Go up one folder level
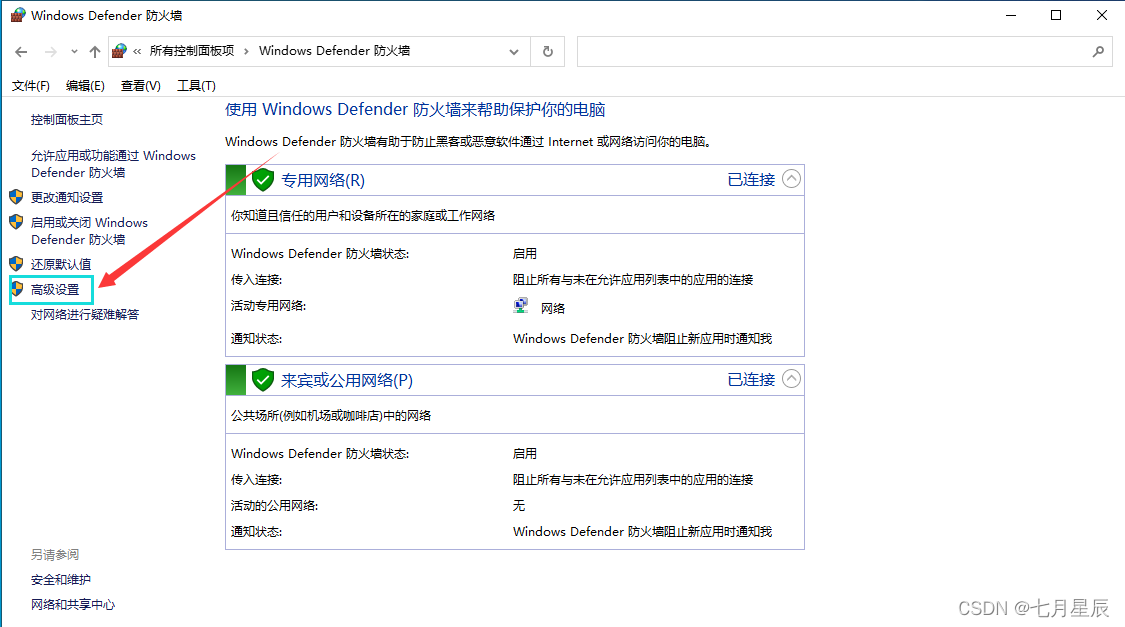 coord(95,52)
